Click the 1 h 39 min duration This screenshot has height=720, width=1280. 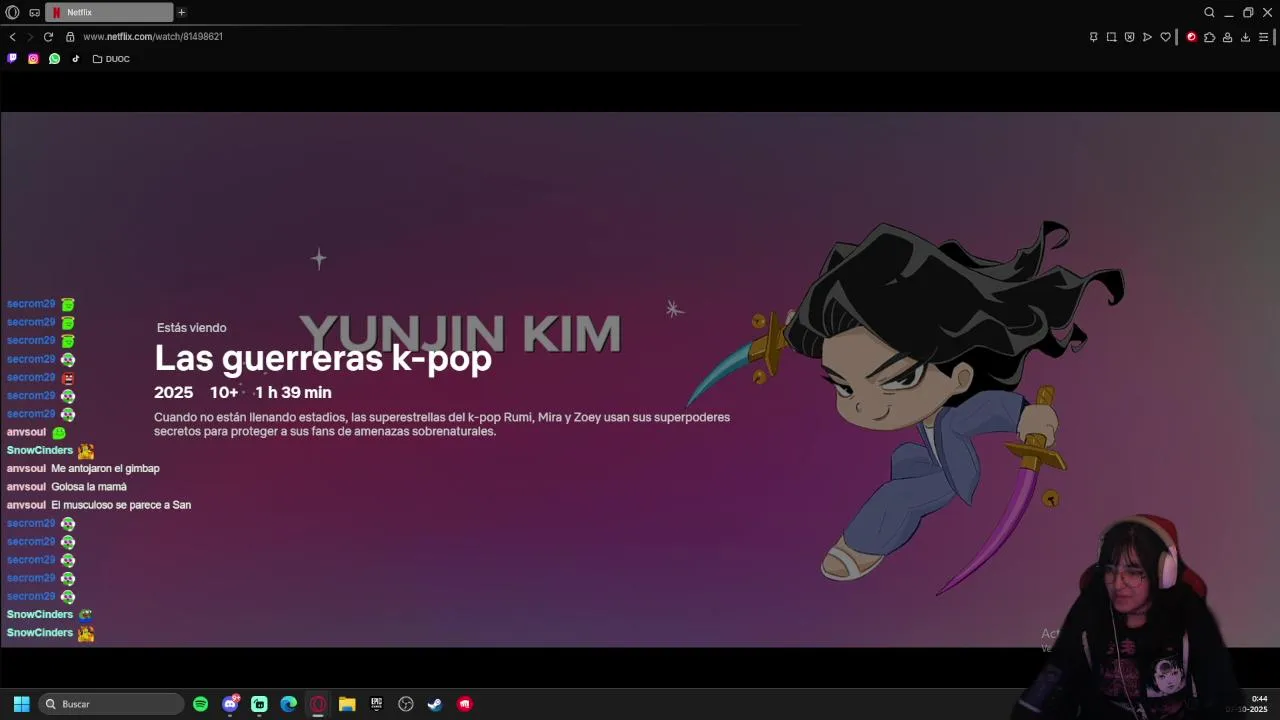coord(292,393)
